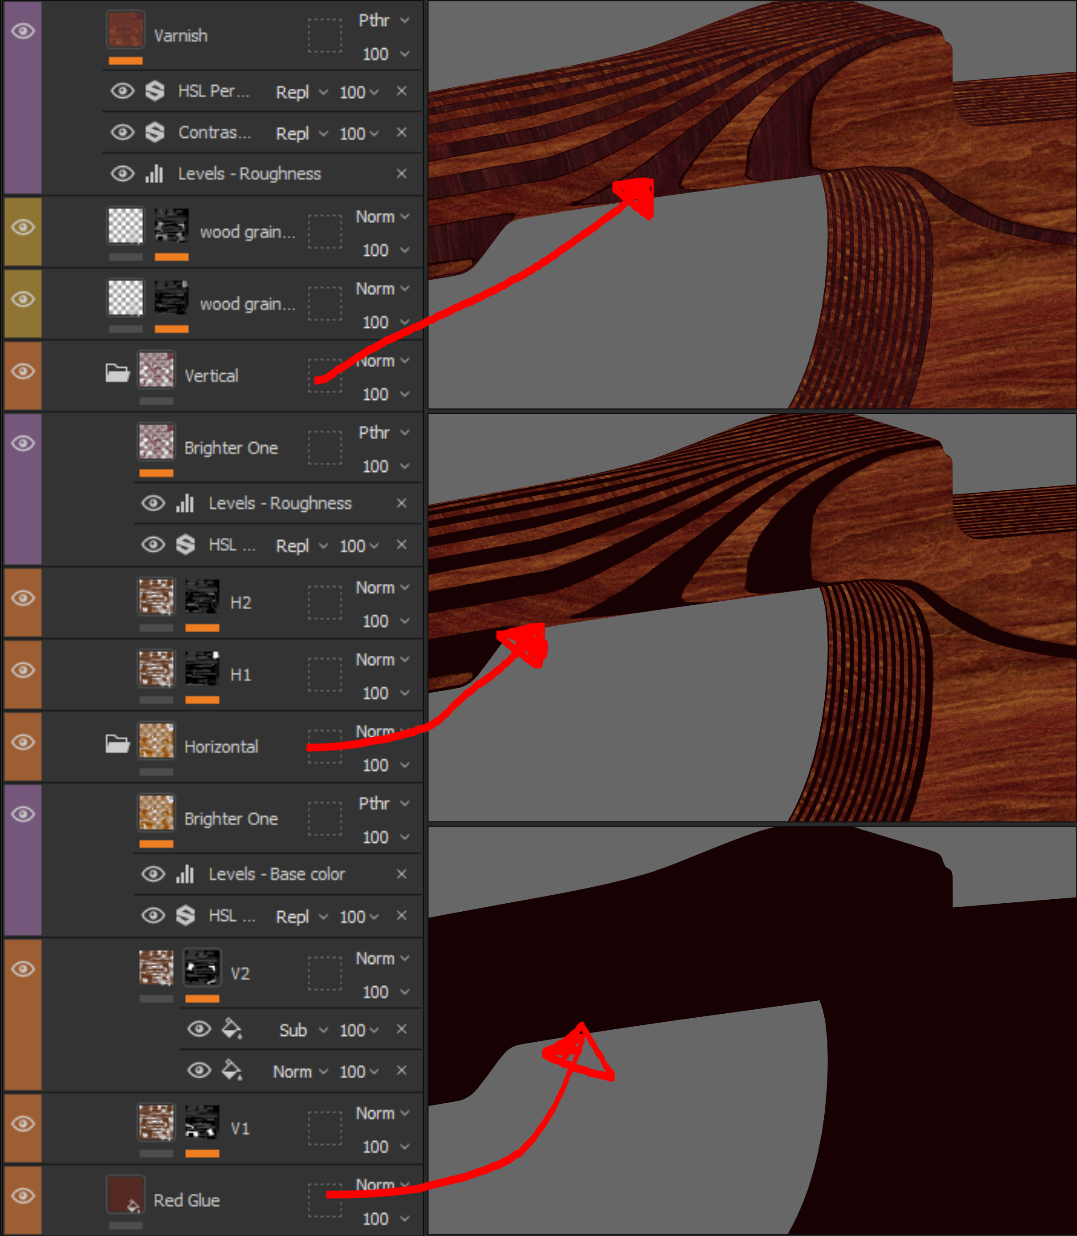
Task: Hide the Levels - Roughness effect under Varnish
Action: click(122, 173)
